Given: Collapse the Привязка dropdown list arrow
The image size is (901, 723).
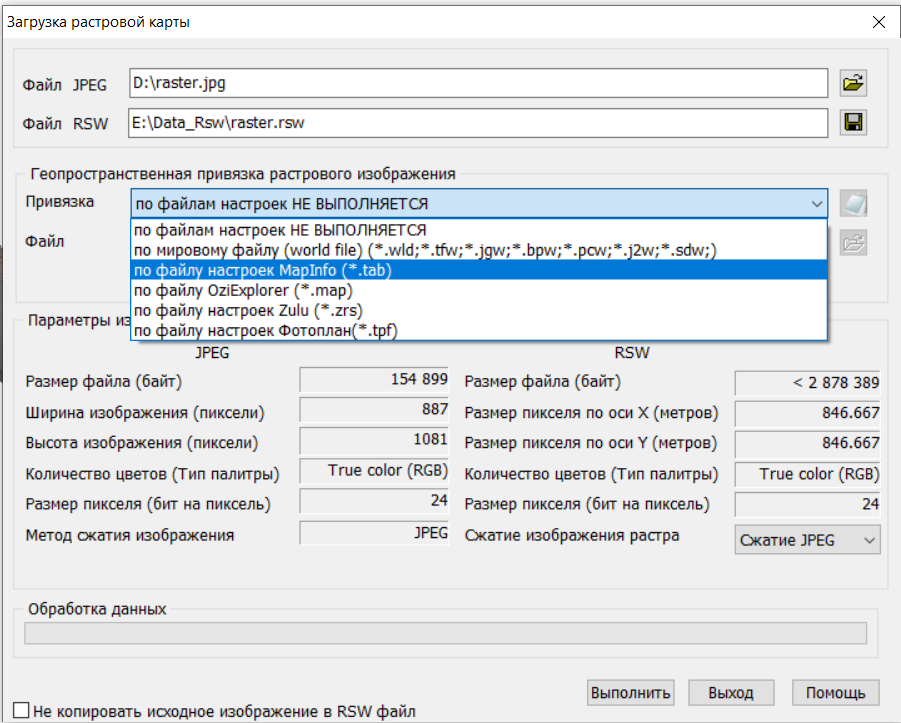Looking at the screenshot, I should point(817,204).
